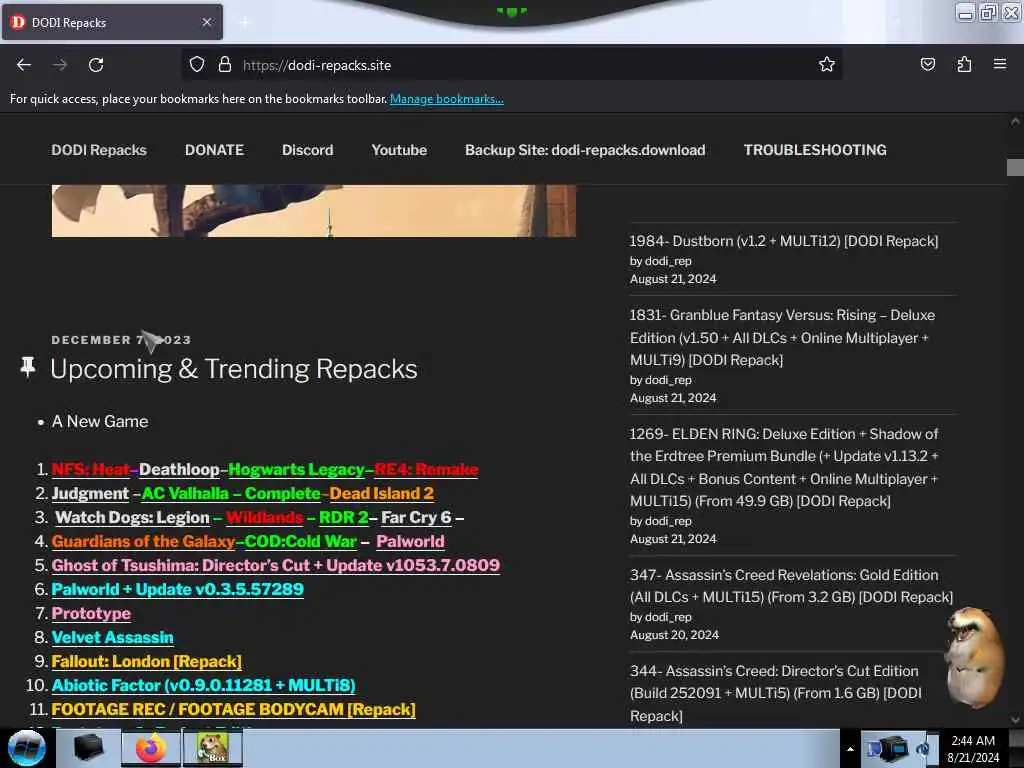Open a new browser tab

(244, 23)
